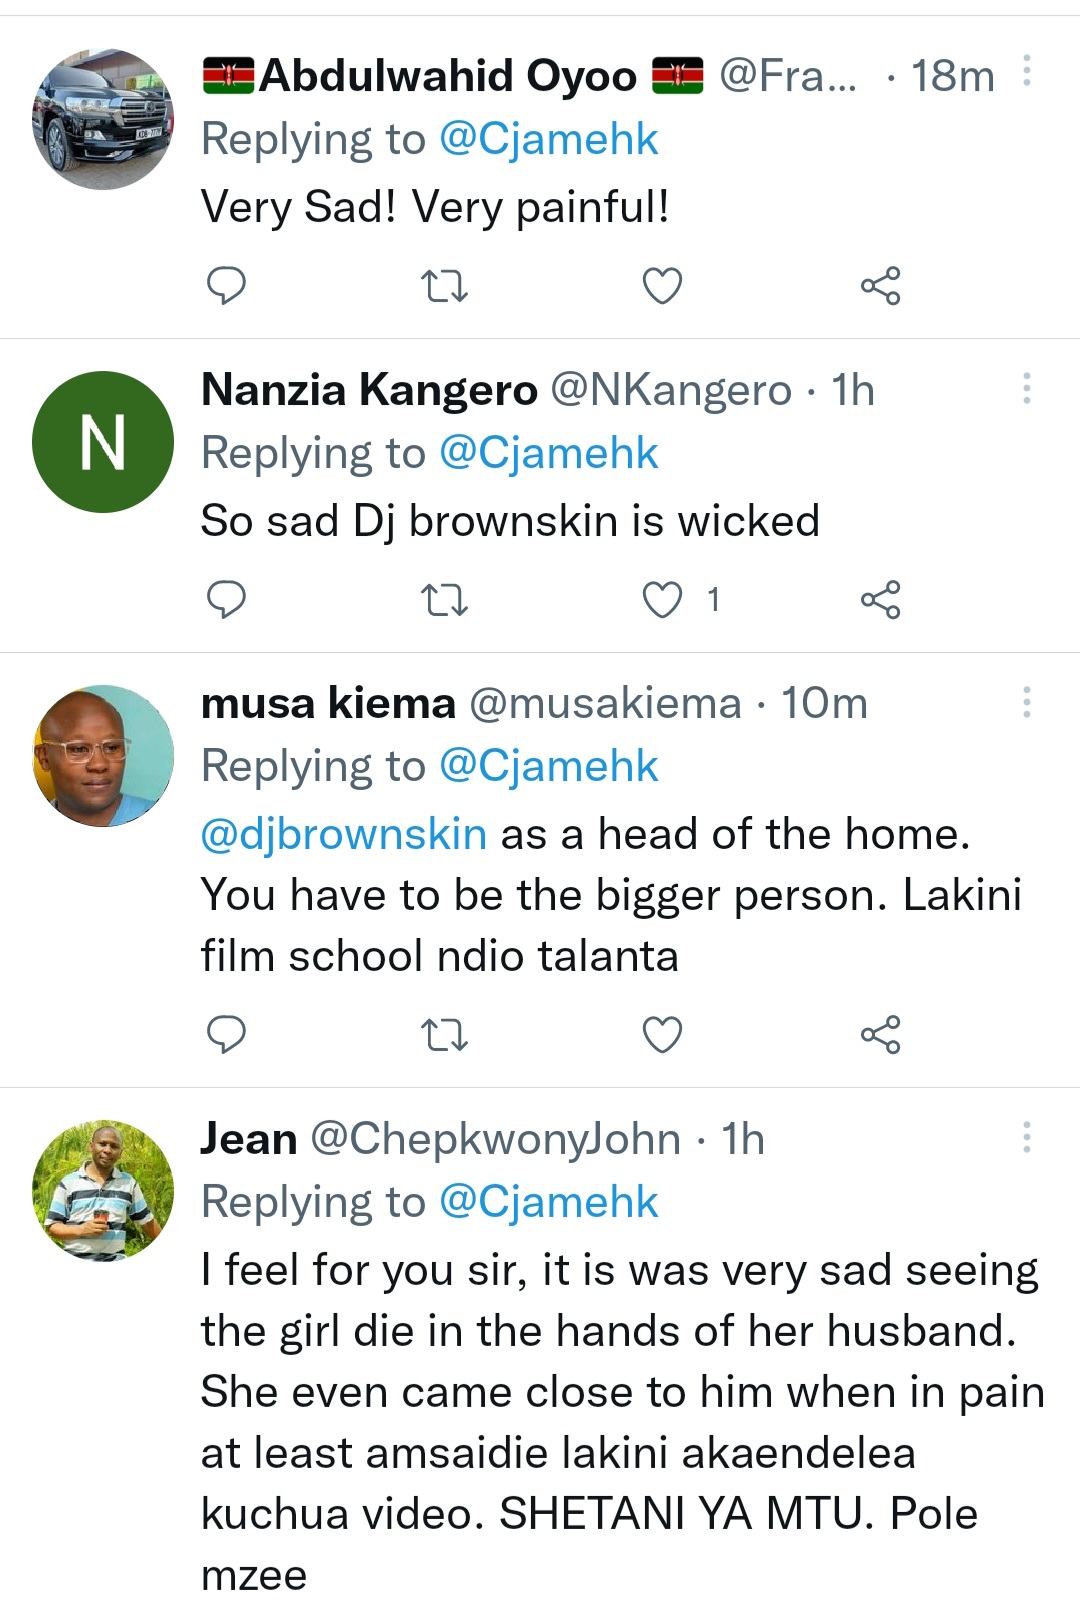Viewport: 1080px width, 1609px height.
Task: Reply to musa kiema's tweet
Action: click(226, 1034)
